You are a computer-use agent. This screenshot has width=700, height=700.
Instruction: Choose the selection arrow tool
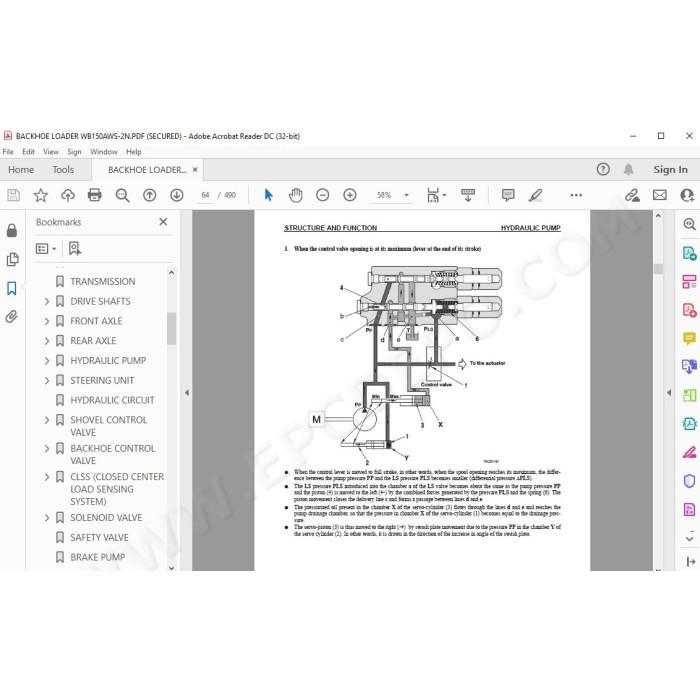[268, 195]
